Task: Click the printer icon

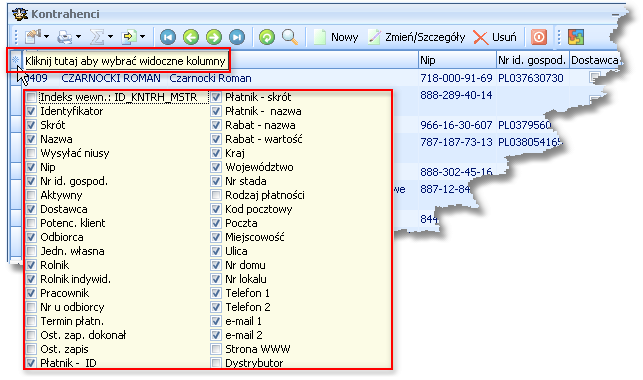Action: (x=64, y=37)
